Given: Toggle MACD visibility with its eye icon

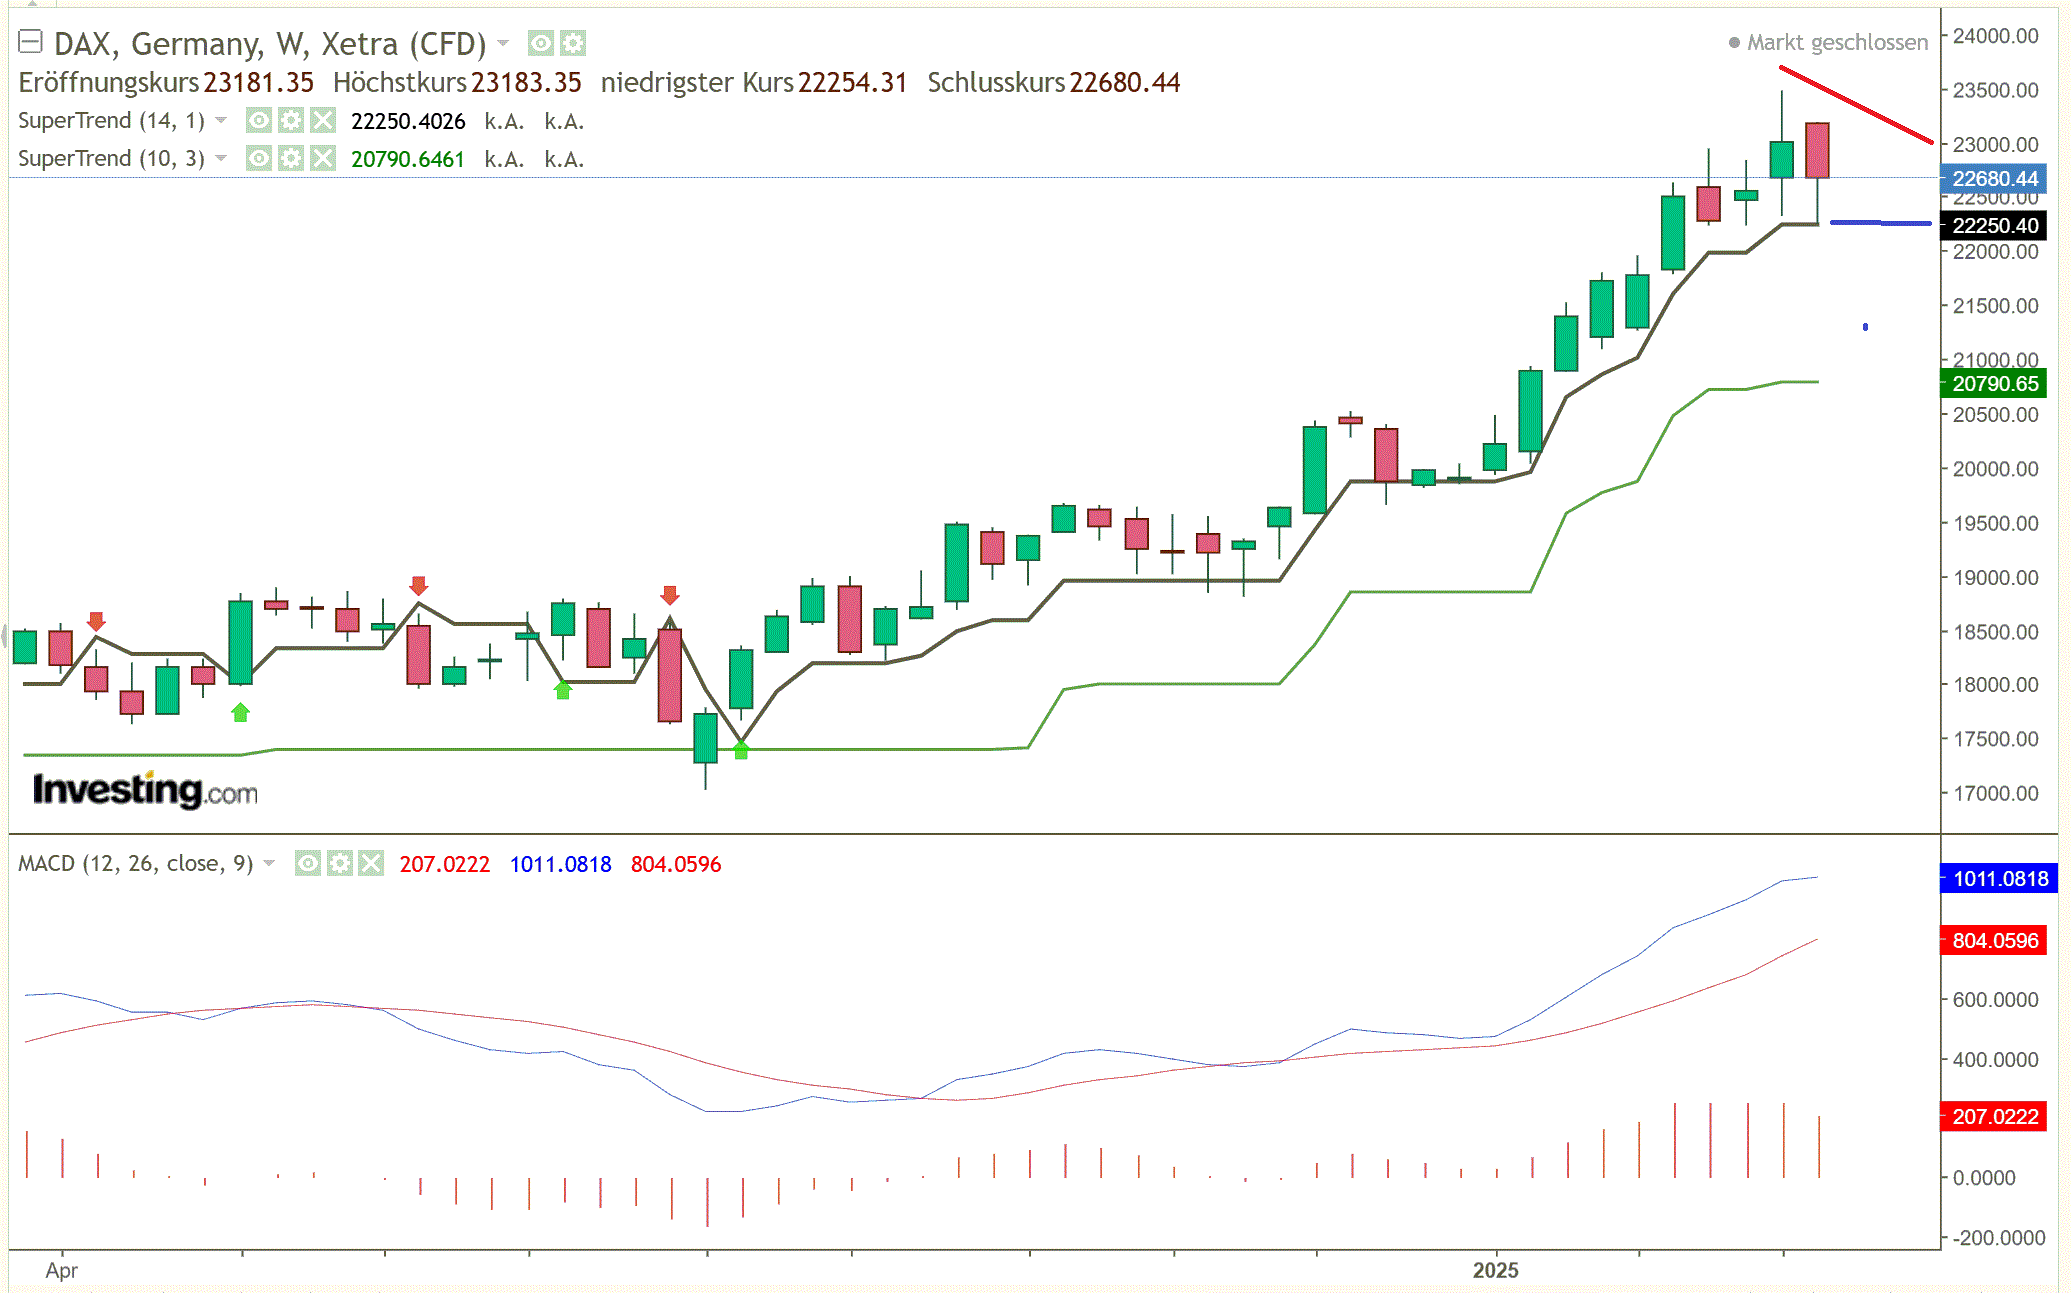Looking at the screenshot, I should [x=307, y=864].
